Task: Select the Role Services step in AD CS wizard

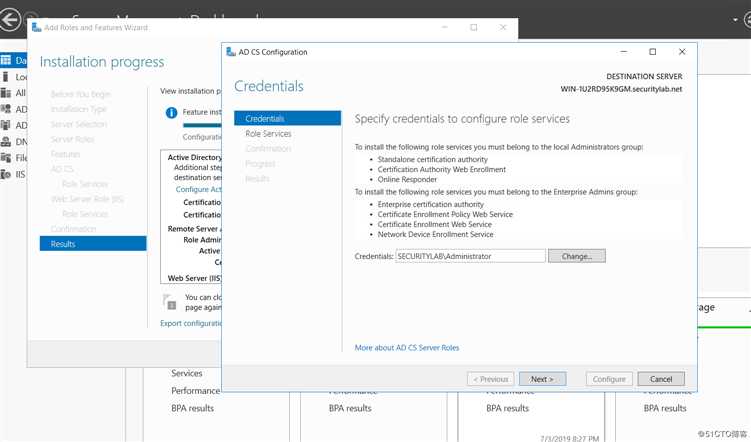Action: [x=268, y=134]
